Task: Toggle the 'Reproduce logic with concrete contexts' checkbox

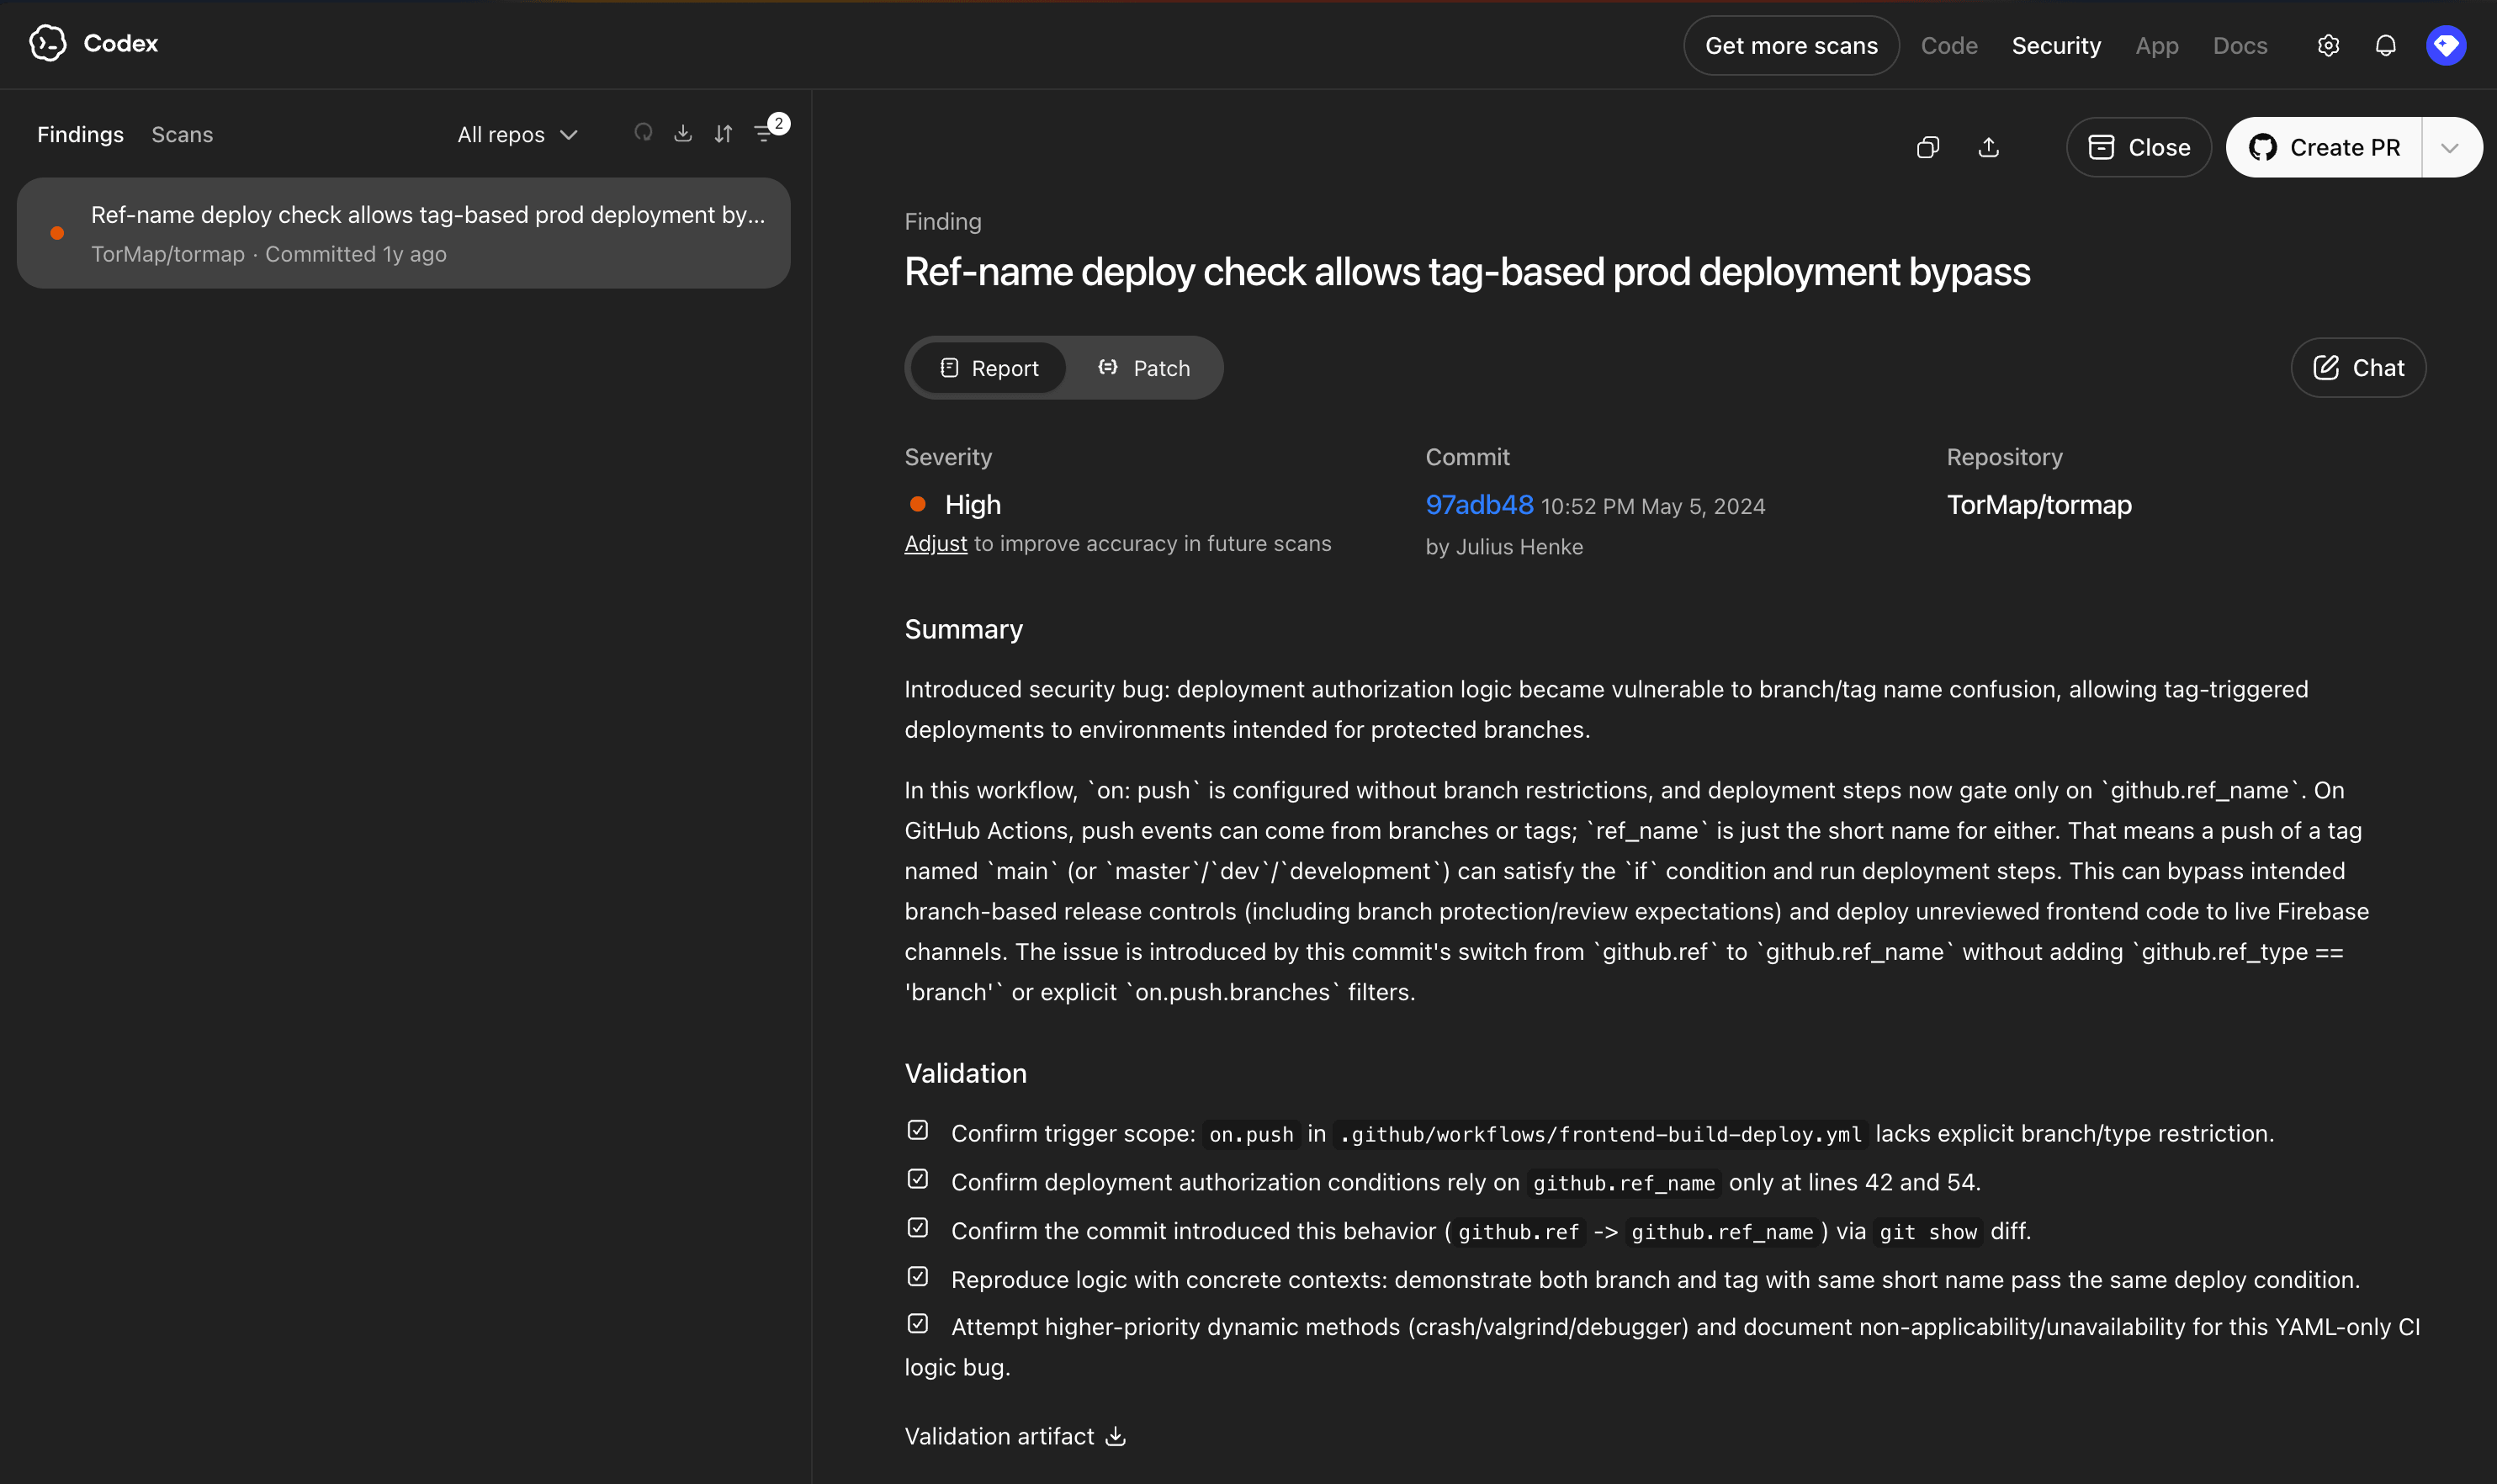Action: pos(917,1277)
